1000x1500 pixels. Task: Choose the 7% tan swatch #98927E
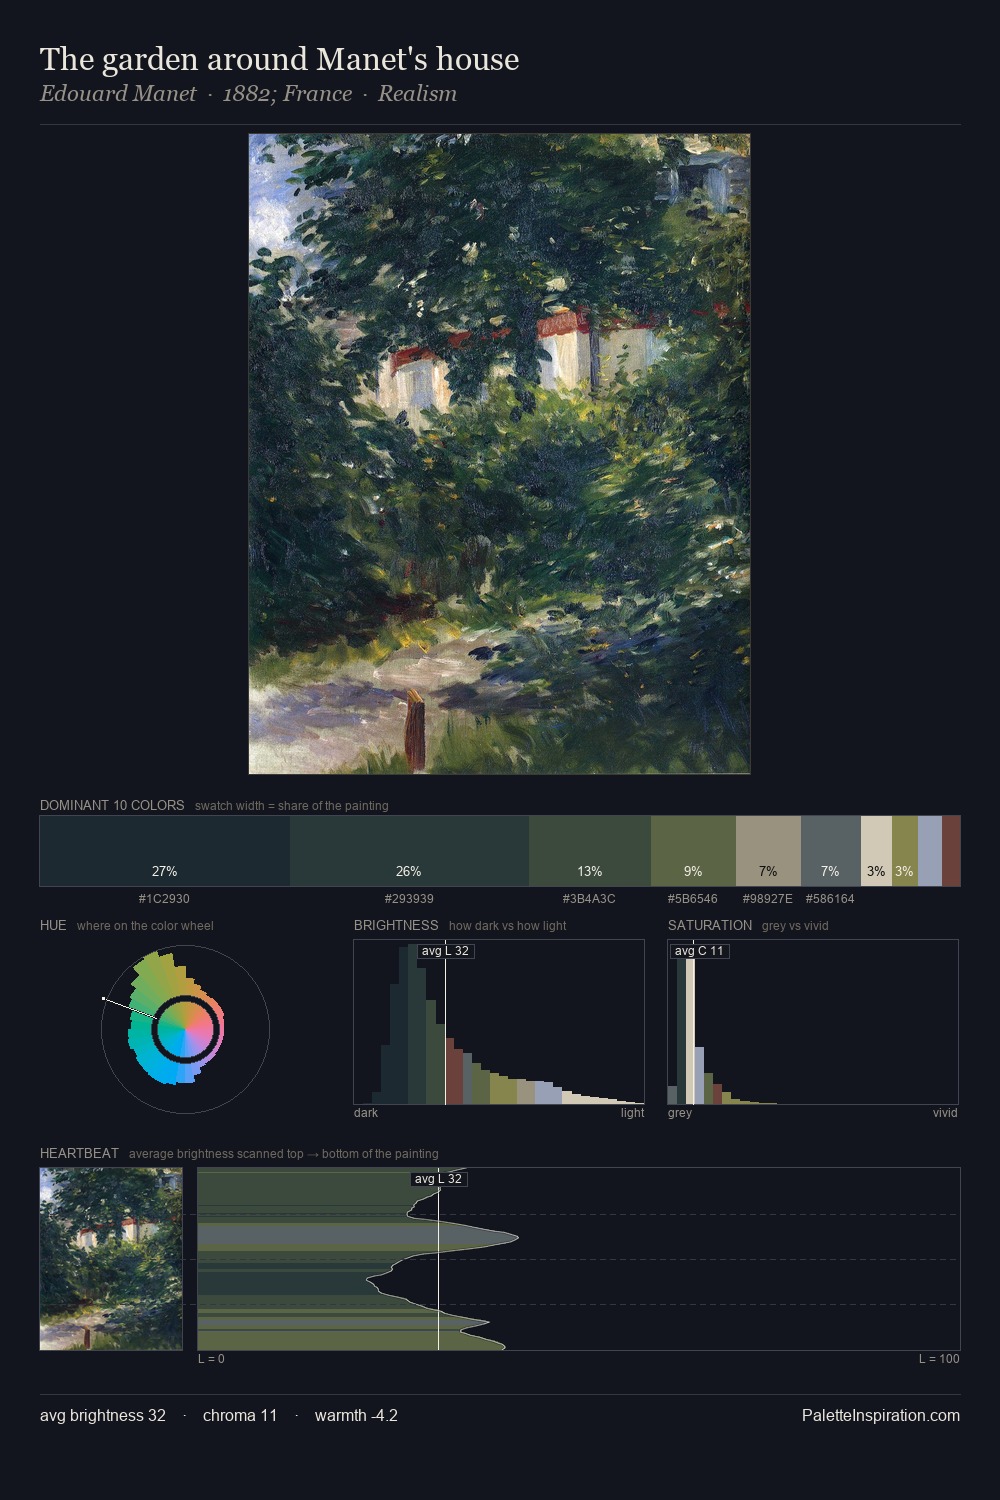(x=768, y=851)
